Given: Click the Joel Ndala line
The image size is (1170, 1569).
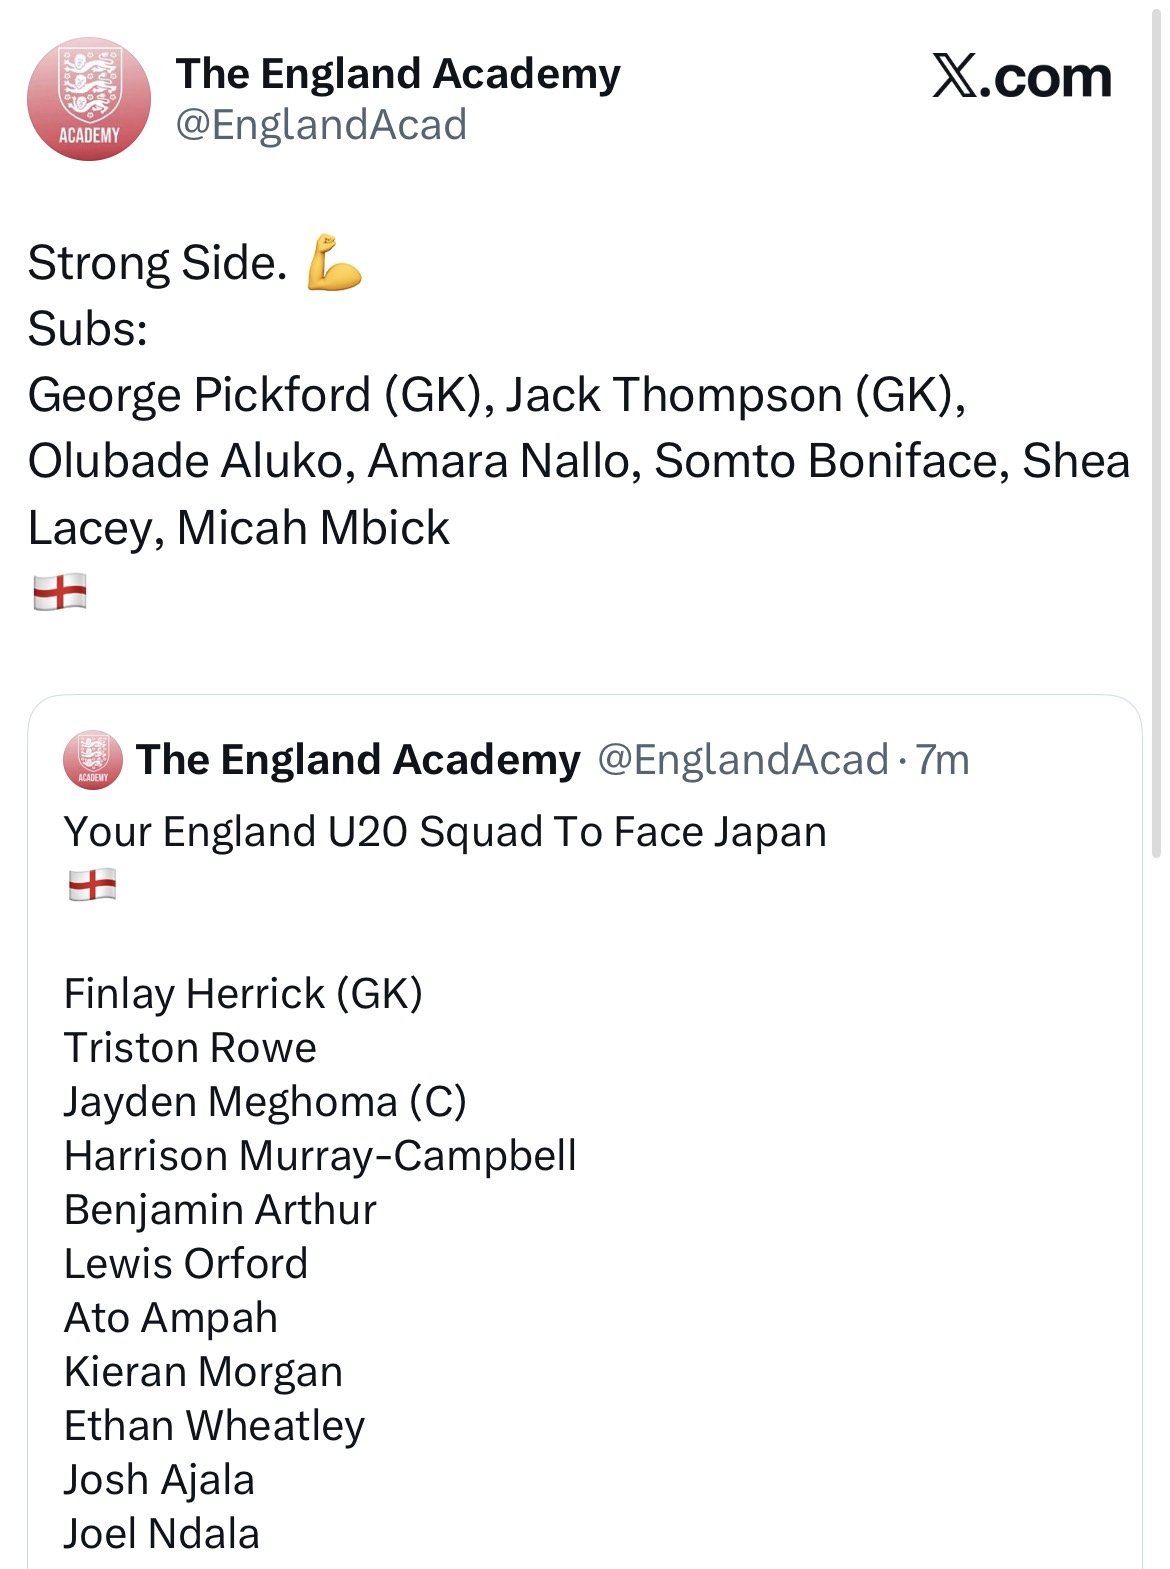Looking at the screenshot, I should click(x=162, y=1534).
